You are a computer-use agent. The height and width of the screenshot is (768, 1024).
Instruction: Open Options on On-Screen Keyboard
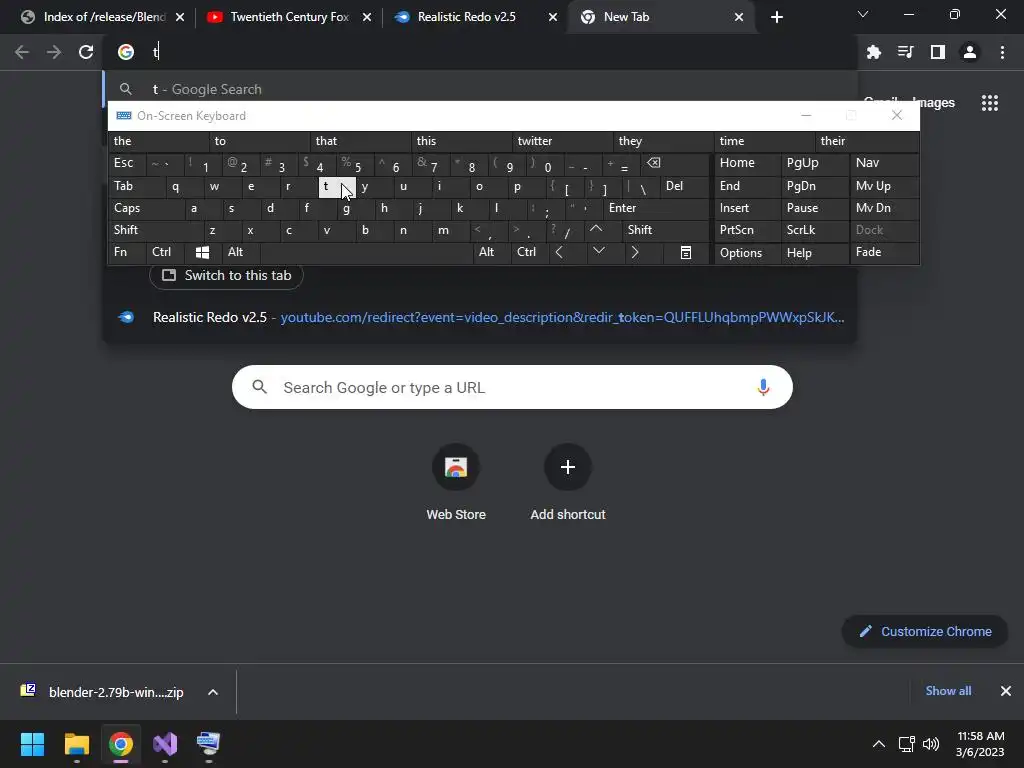point(747,253)
